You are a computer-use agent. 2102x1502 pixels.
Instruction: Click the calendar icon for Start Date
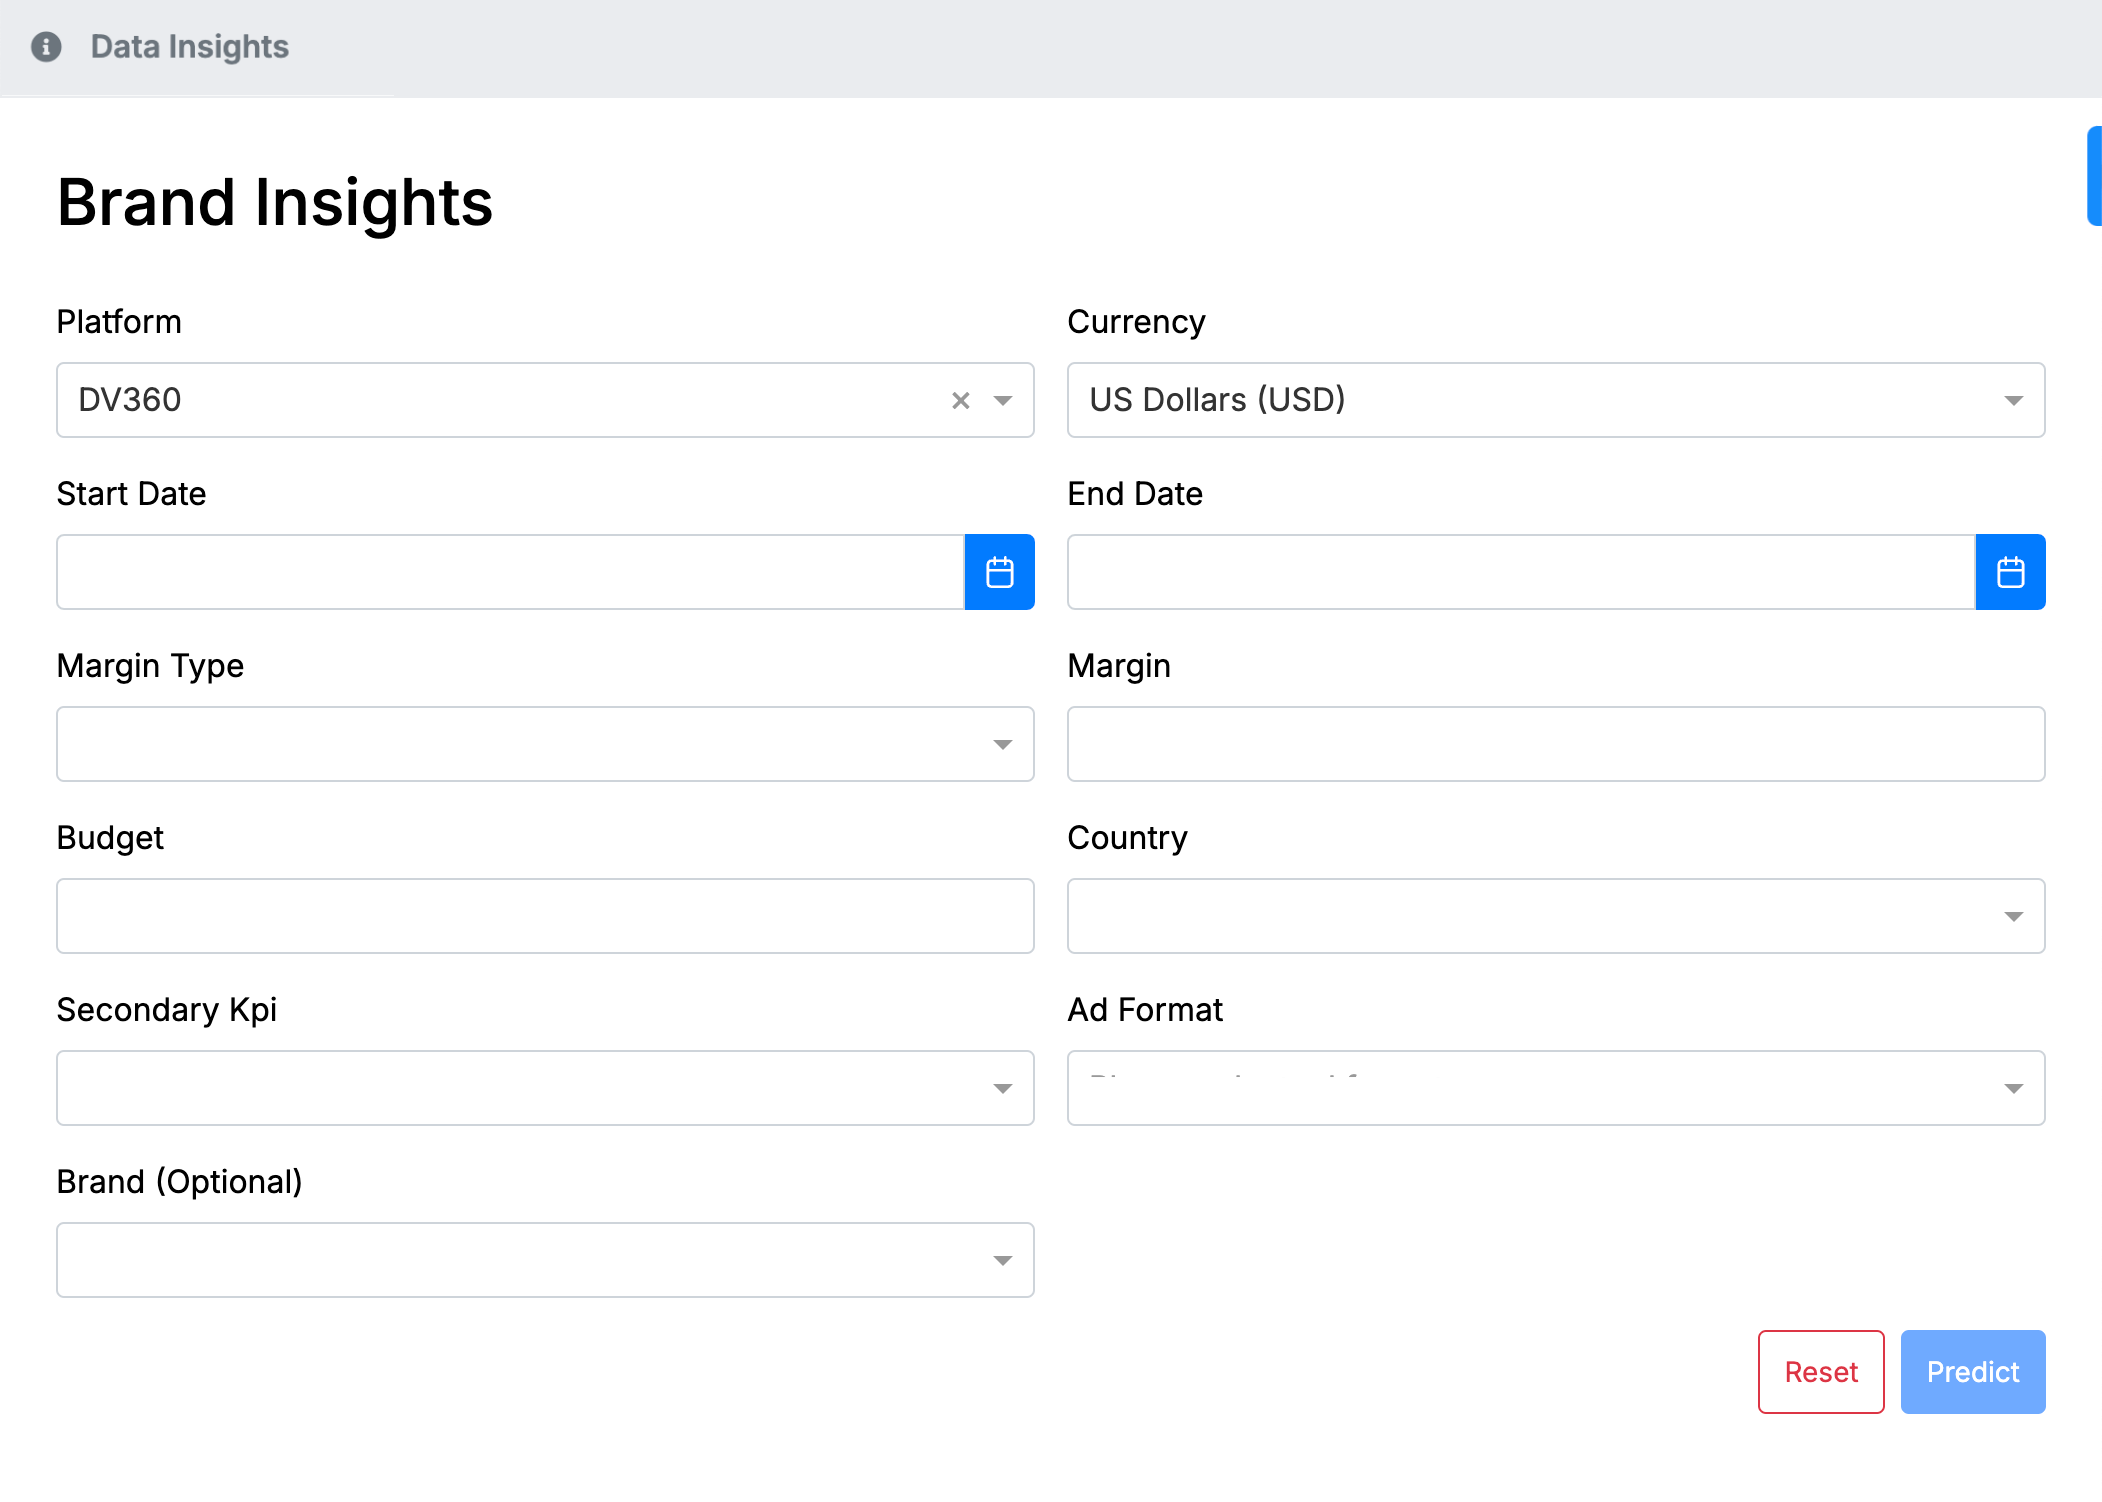(x=1000, y=571)
